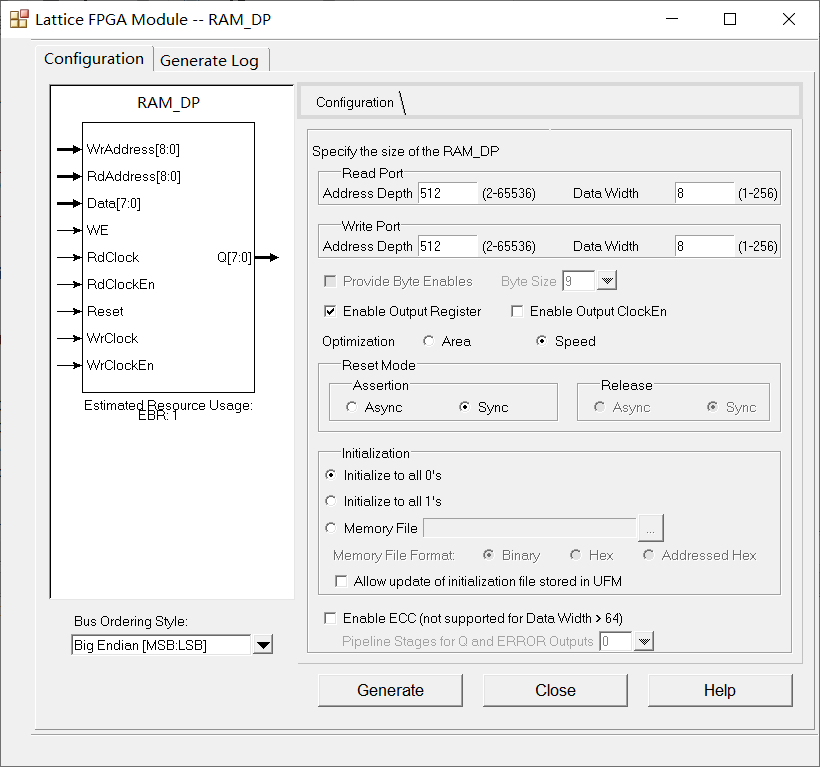
Task: Switch to the Generate Log tab
Action: coord(209,61)
